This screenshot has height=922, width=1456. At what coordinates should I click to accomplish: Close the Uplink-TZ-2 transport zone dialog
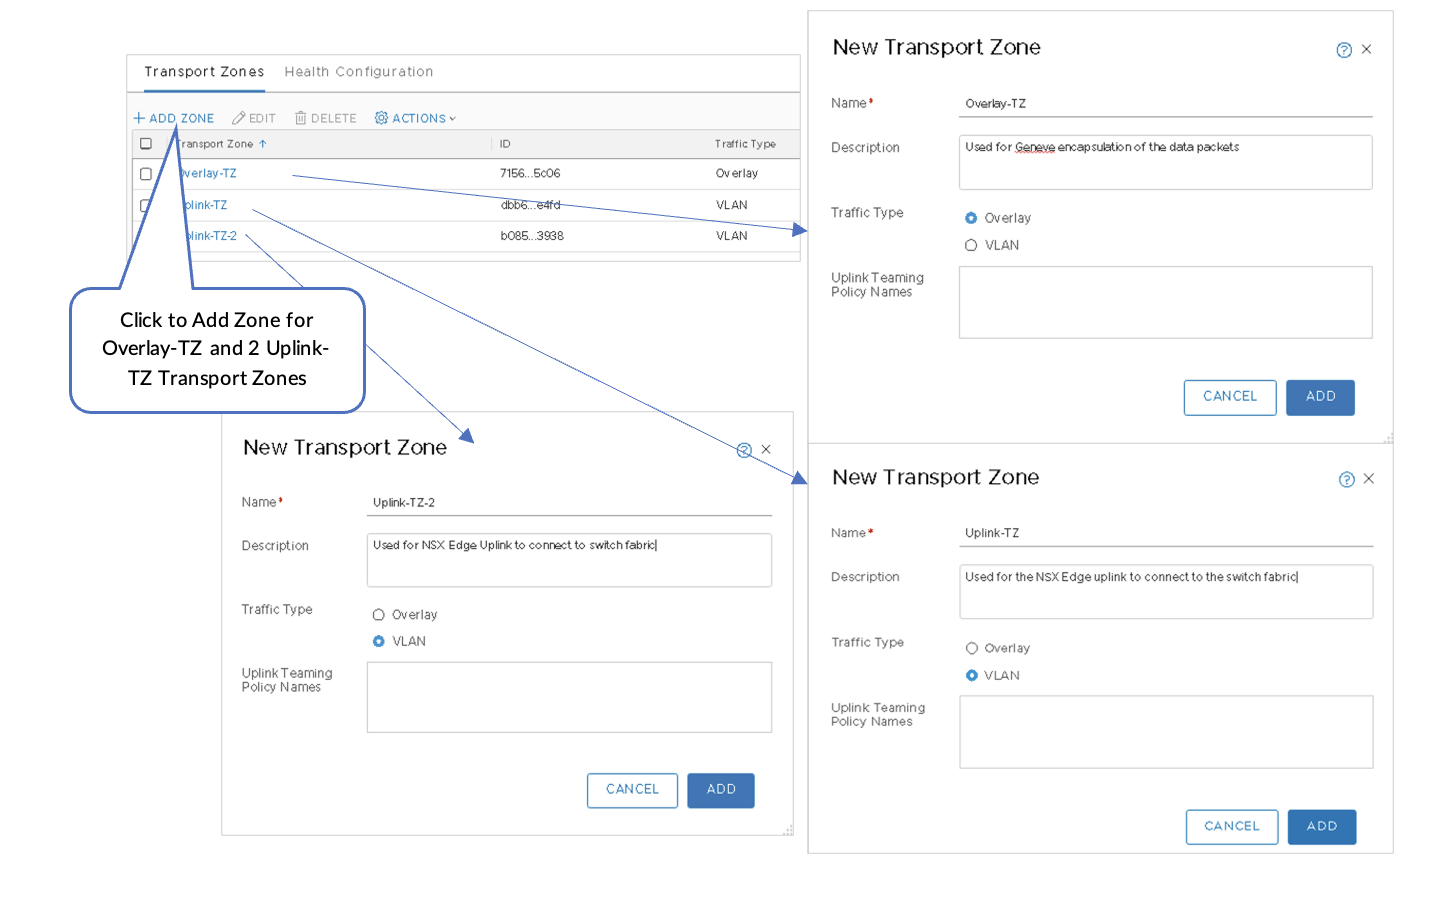click(x=766, y=449)
